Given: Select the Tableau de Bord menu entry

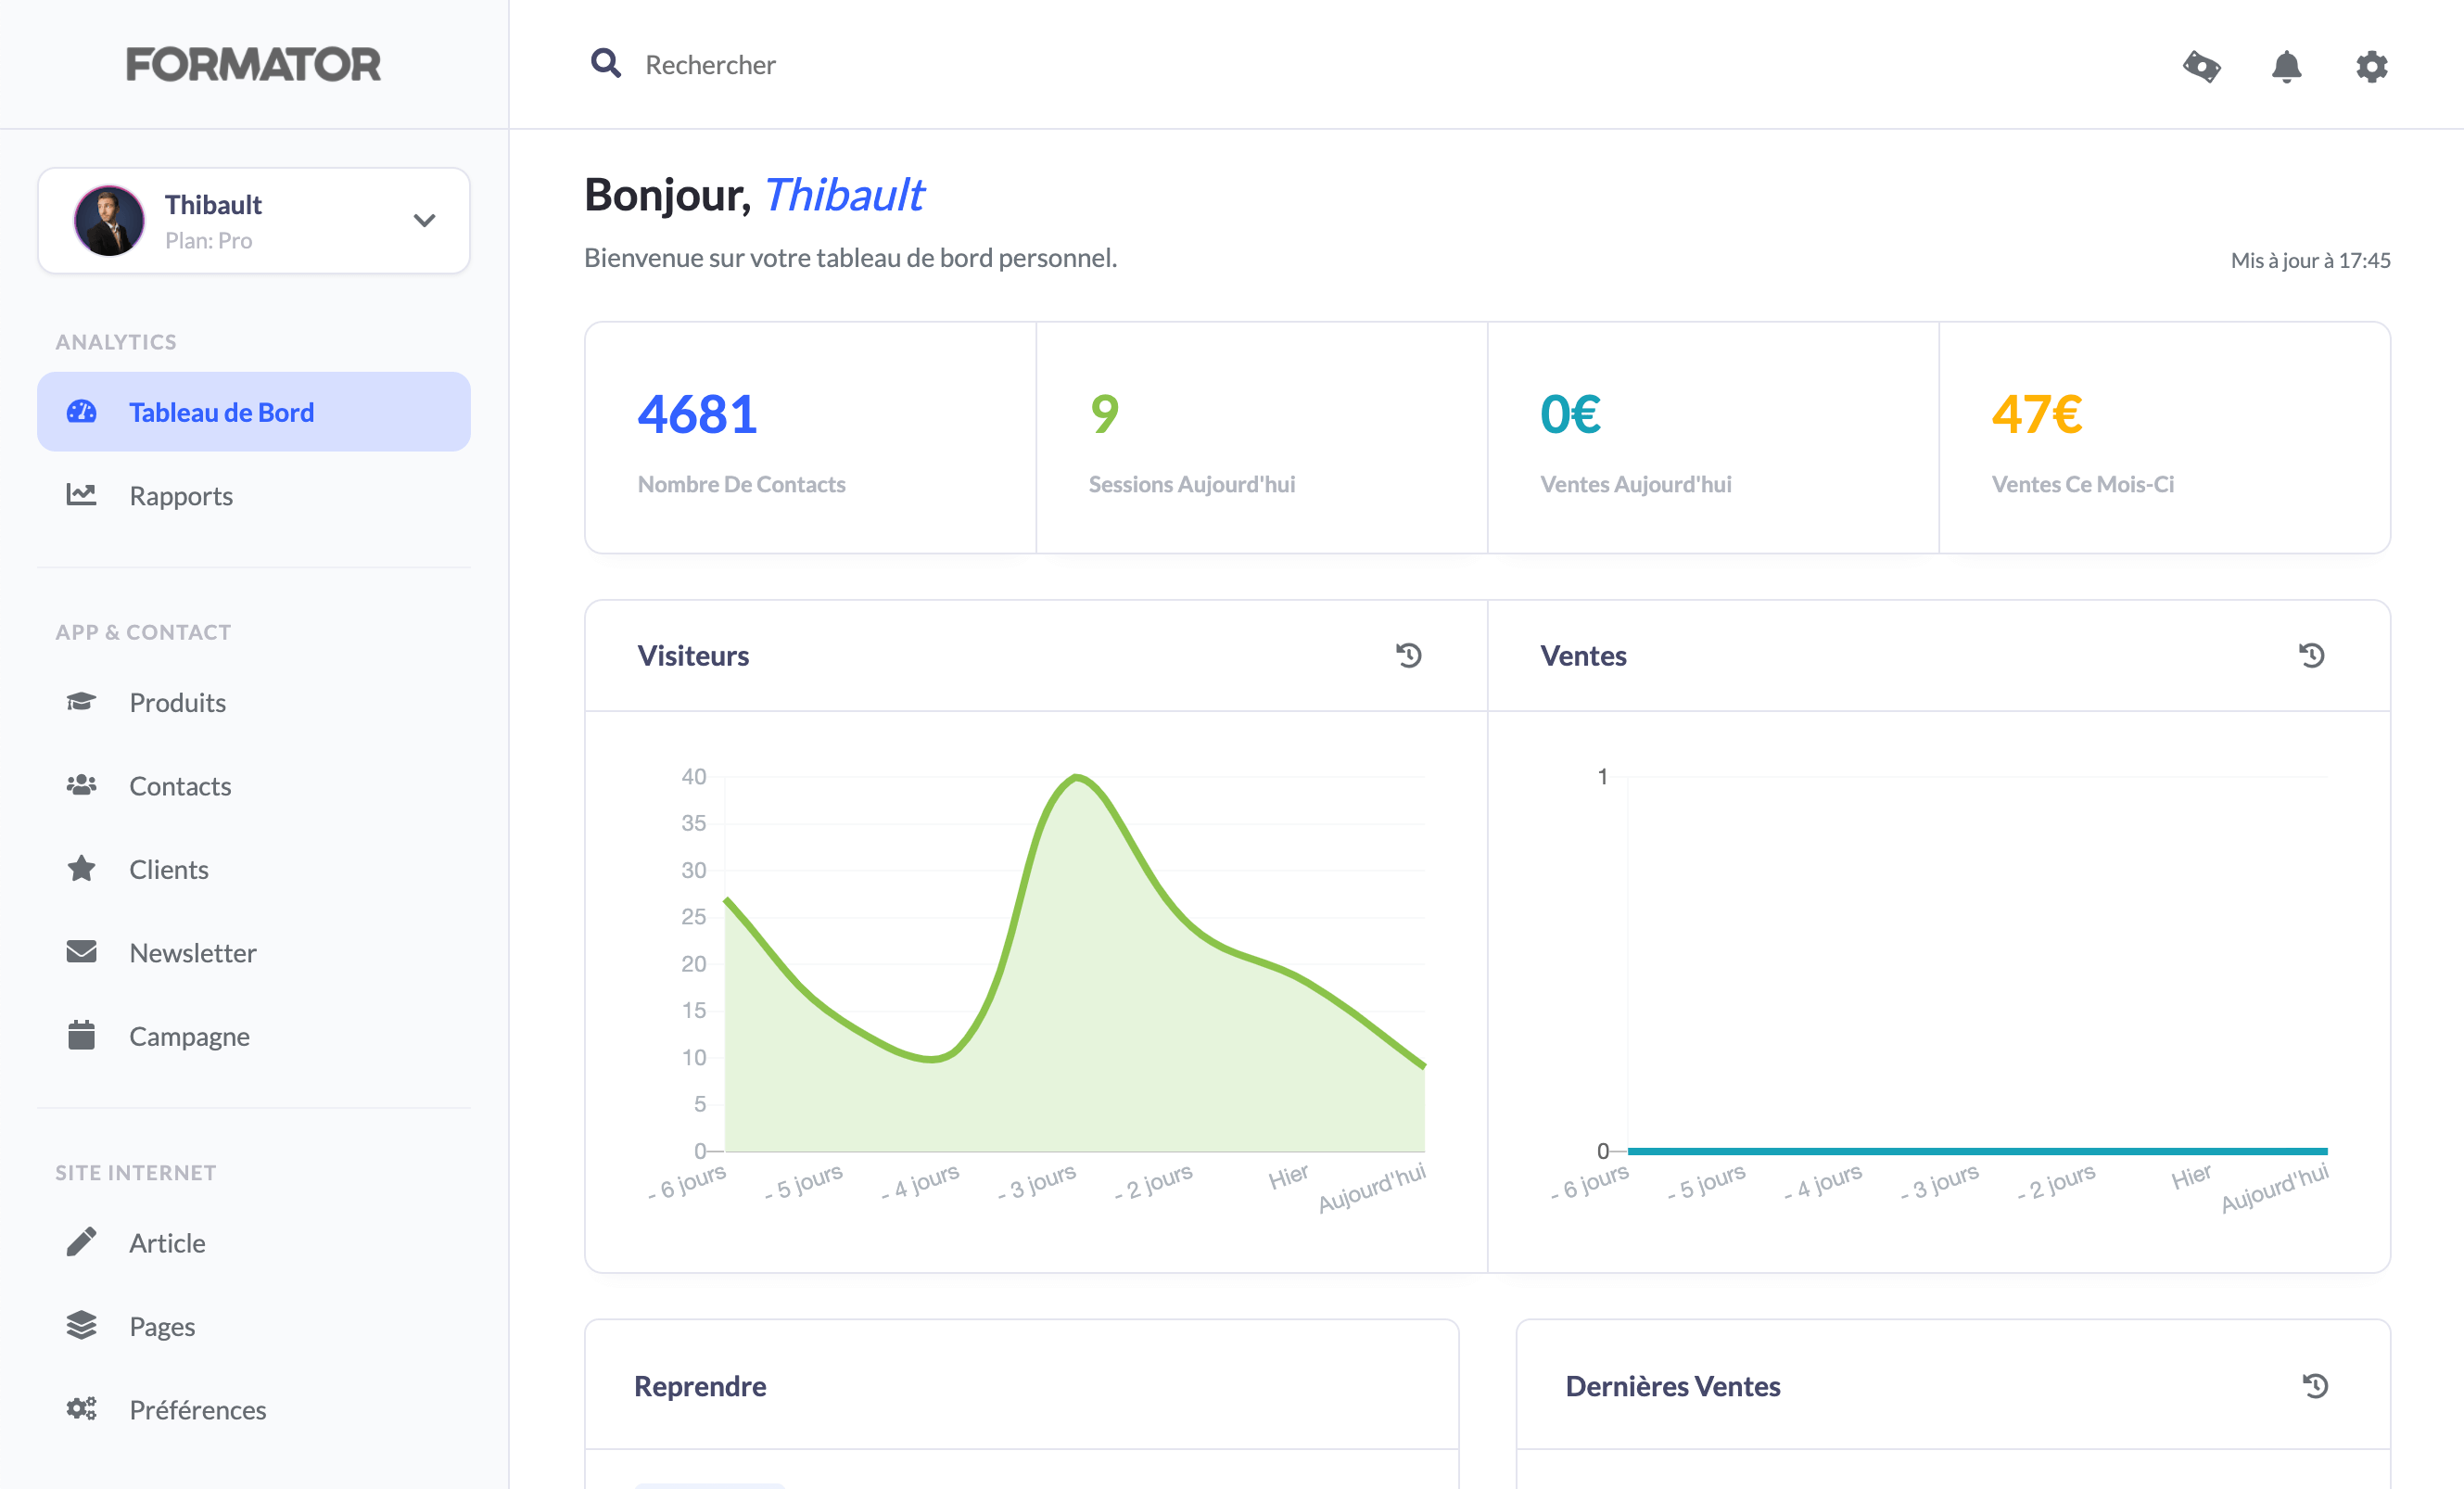Looking at the screenshot, I should [x=221, y=411].
